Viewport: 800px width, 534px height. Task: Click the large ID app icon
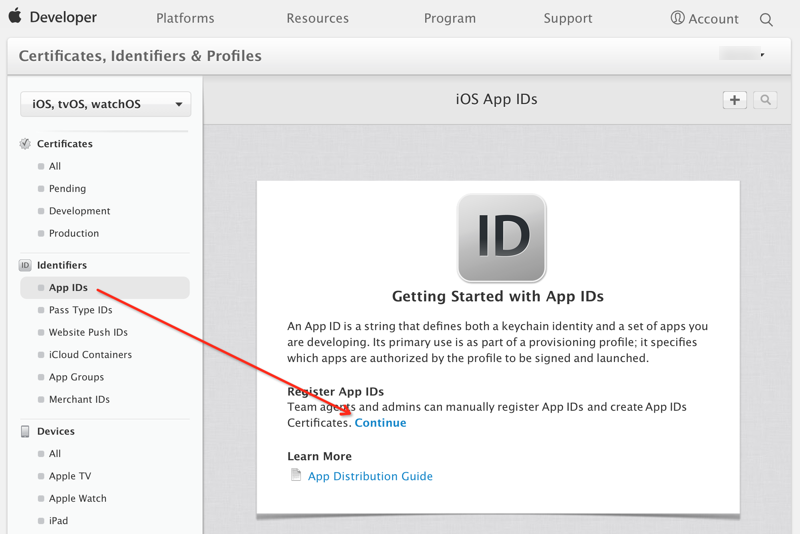pyautogui.click(x=502, y=238)
